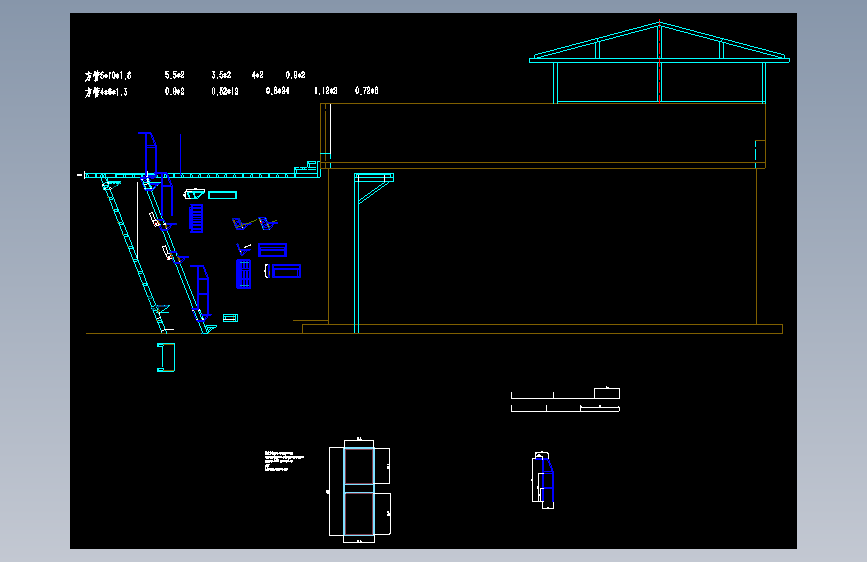Select the red vertical centerline in the roof truss
The height and width of the screenshot is (562, 867).
(659, 61)
